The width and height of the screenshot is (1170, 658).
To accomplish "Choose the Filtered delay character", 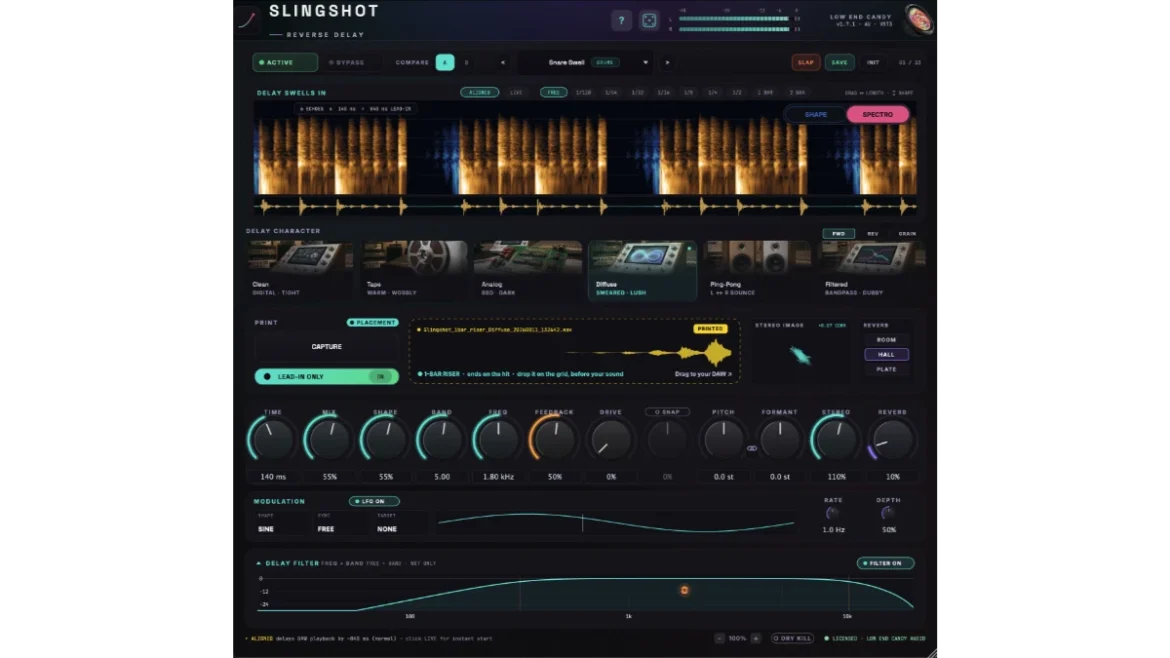I will pyautogui.click(x=872, y=269).
